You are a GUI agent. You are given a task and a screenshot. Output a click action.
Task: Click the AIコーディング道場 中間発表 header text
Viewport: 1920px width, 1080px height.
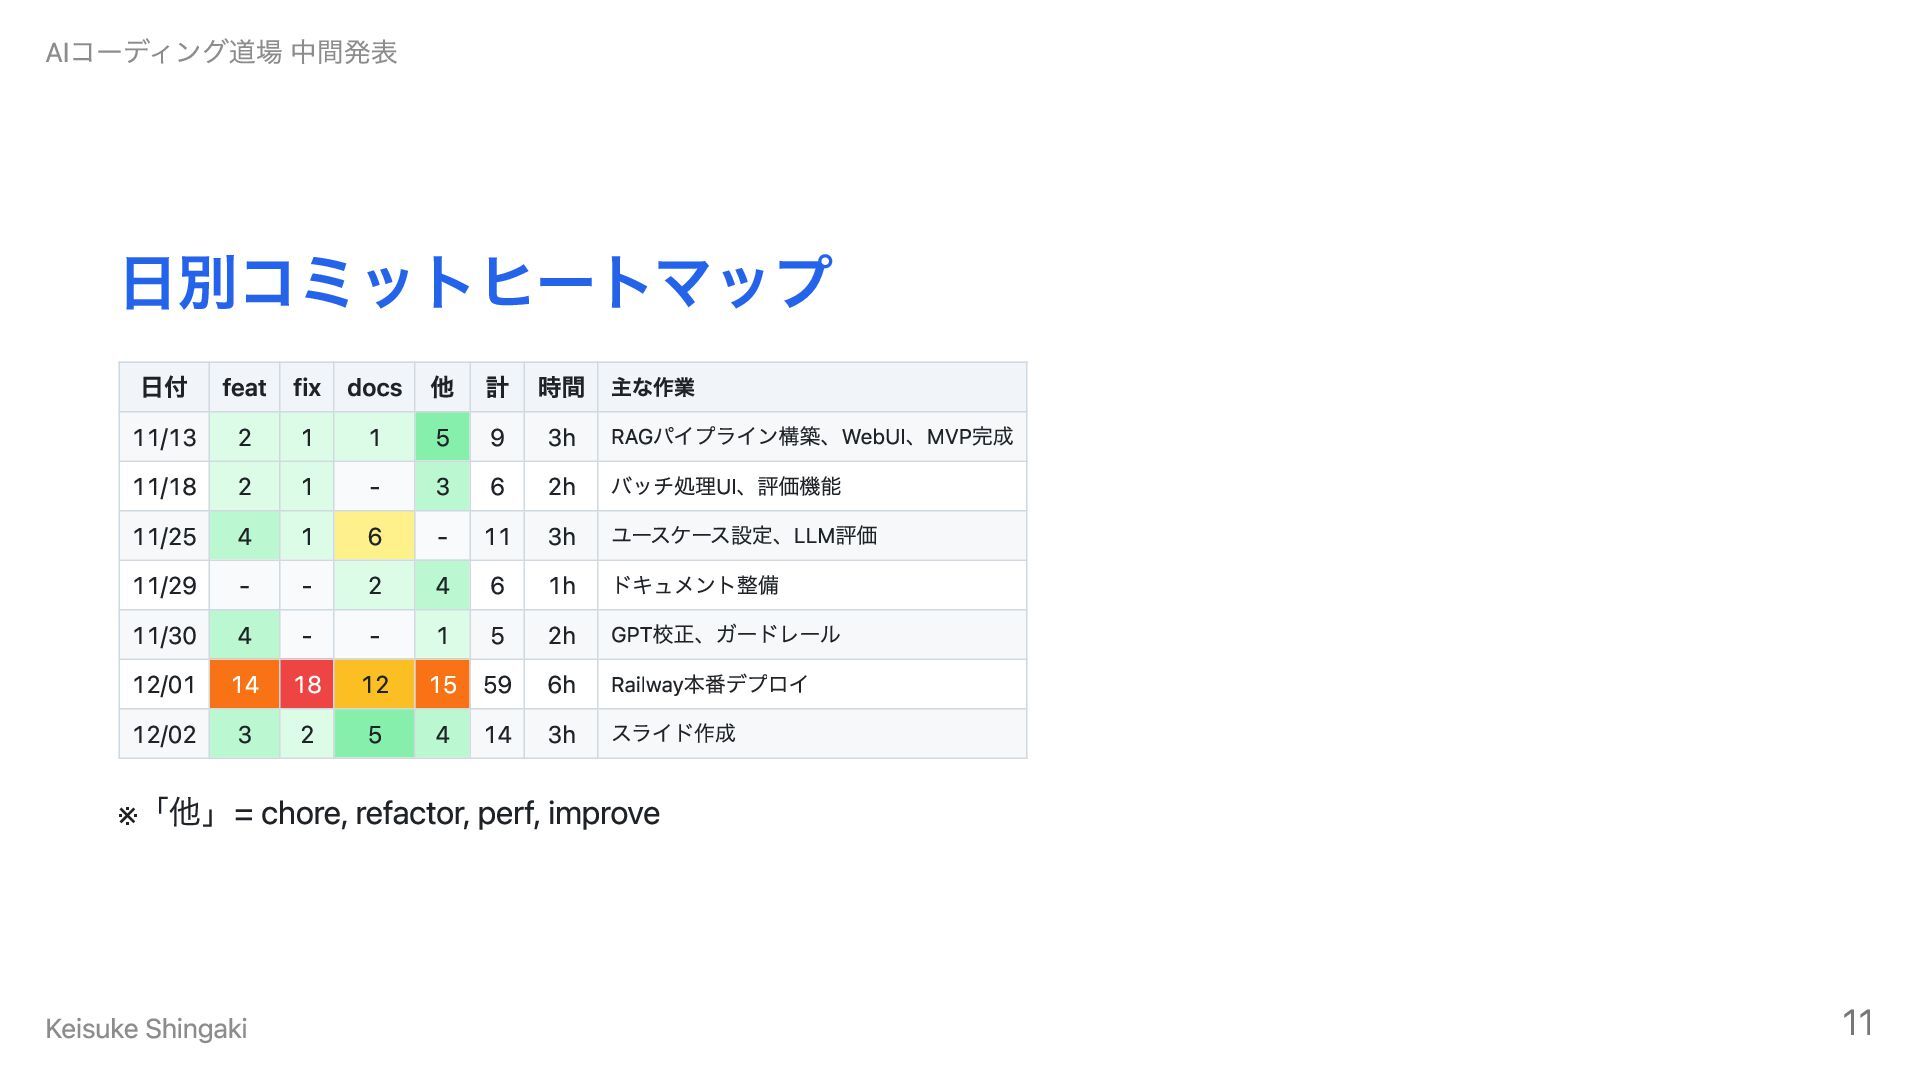coord(221,52)
